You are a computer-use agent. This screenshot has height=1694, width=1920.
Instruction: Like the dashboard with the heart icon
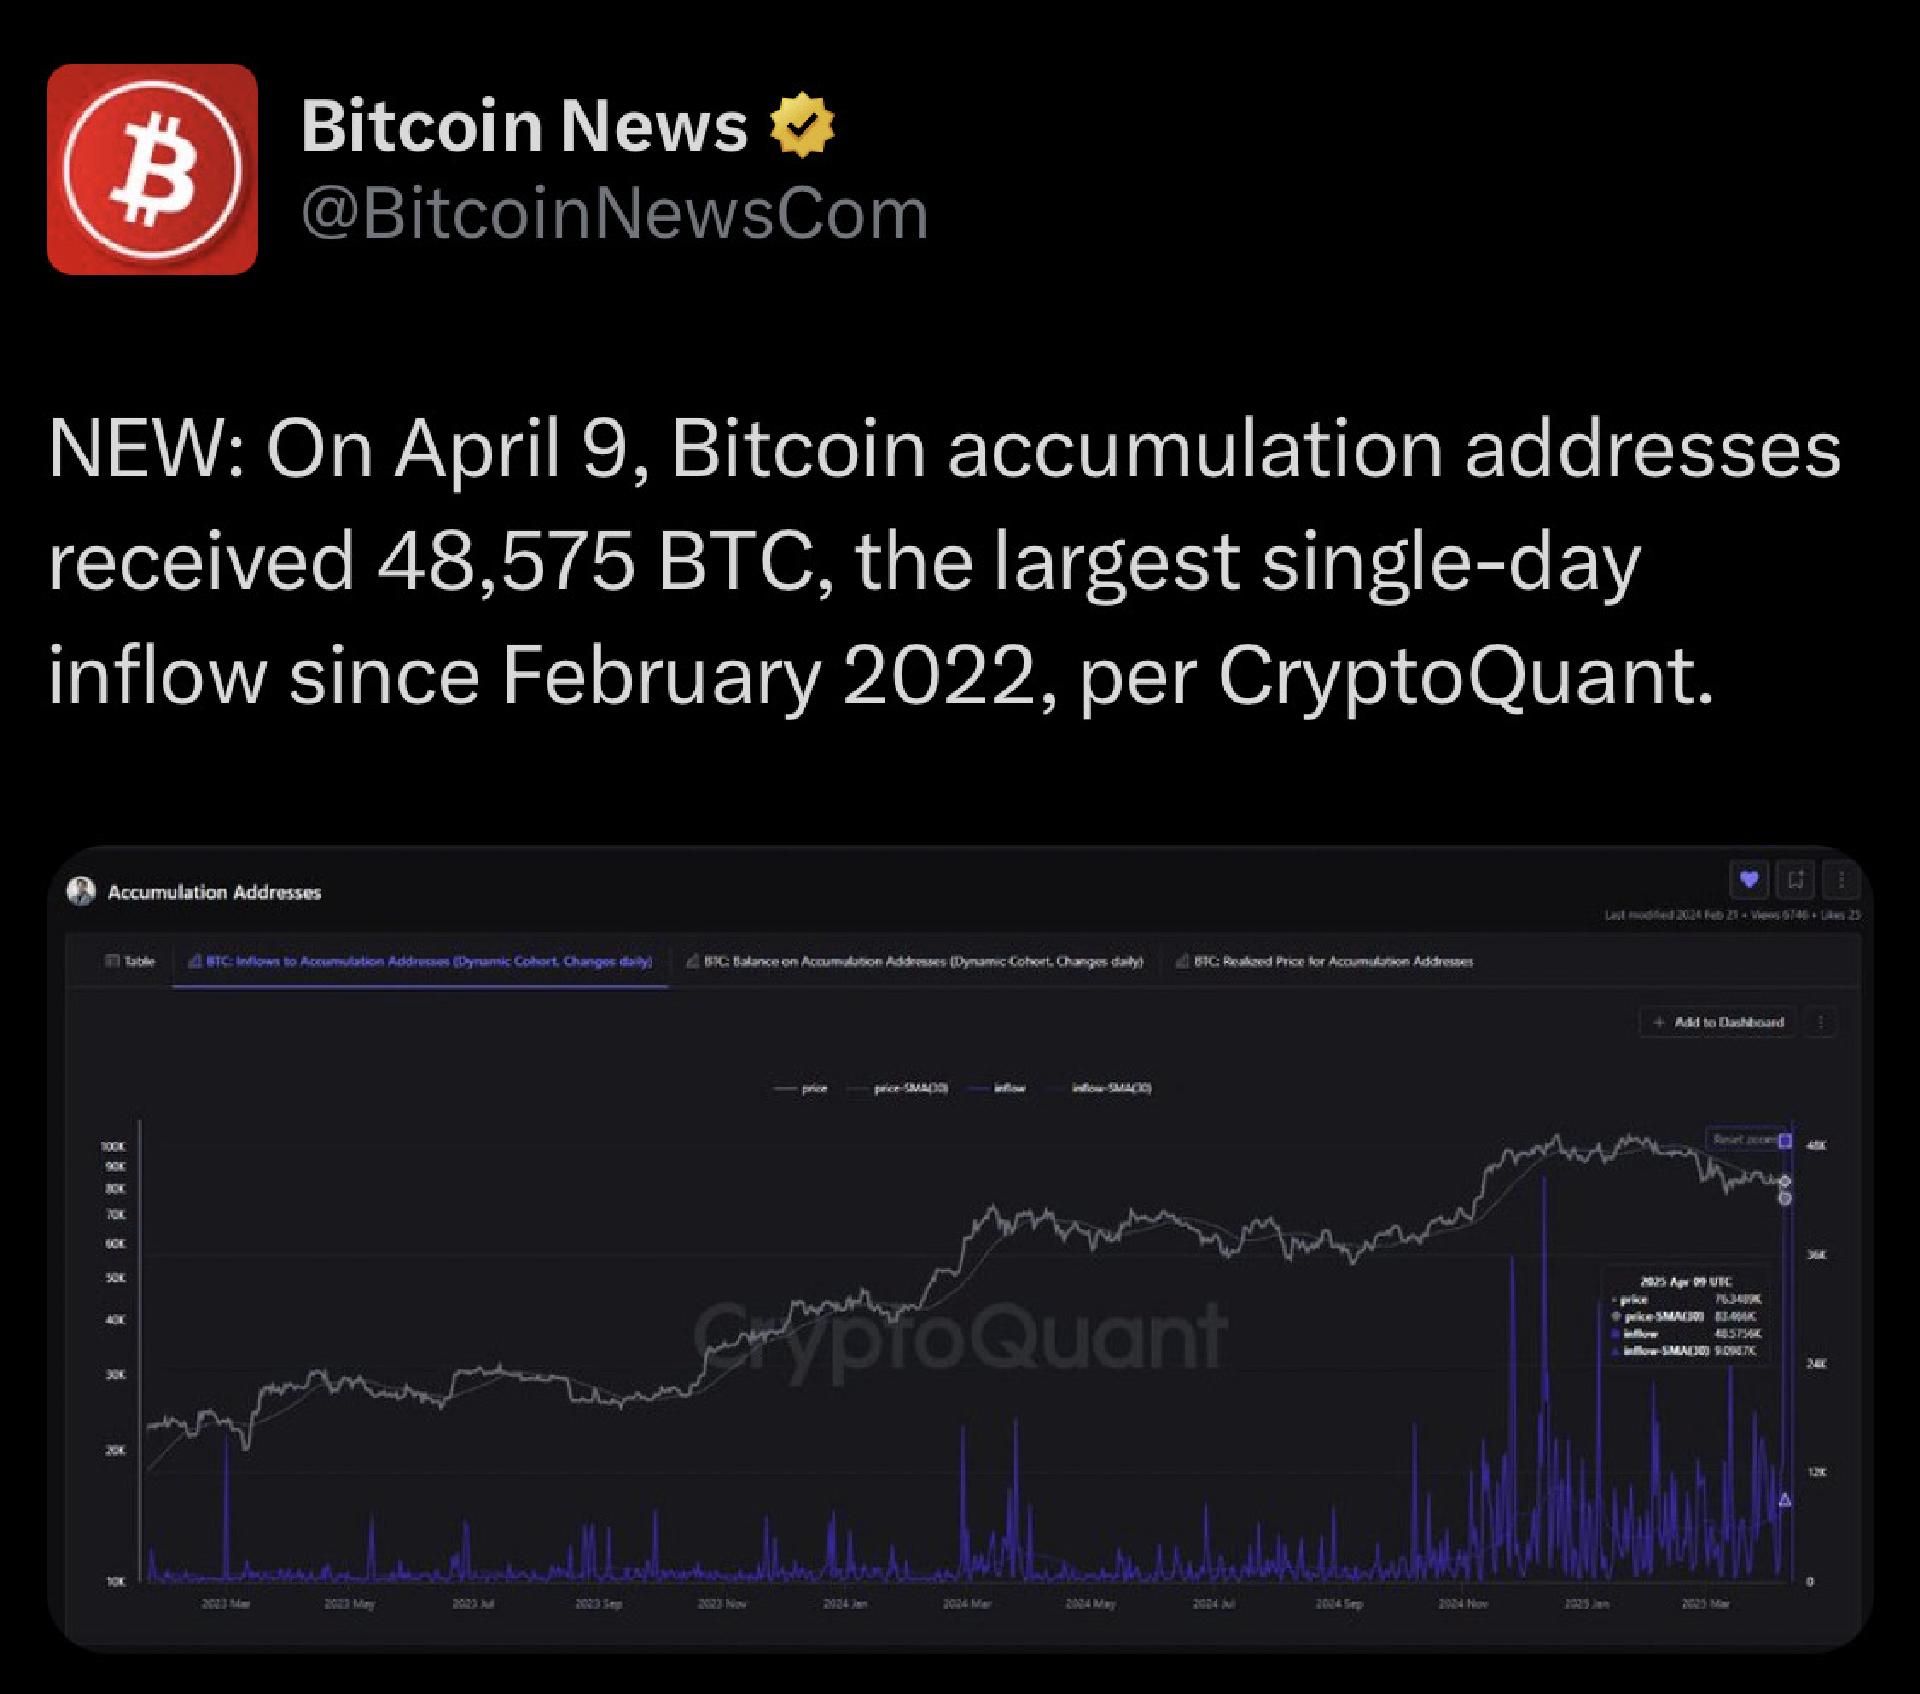[x=1749, y=880]
